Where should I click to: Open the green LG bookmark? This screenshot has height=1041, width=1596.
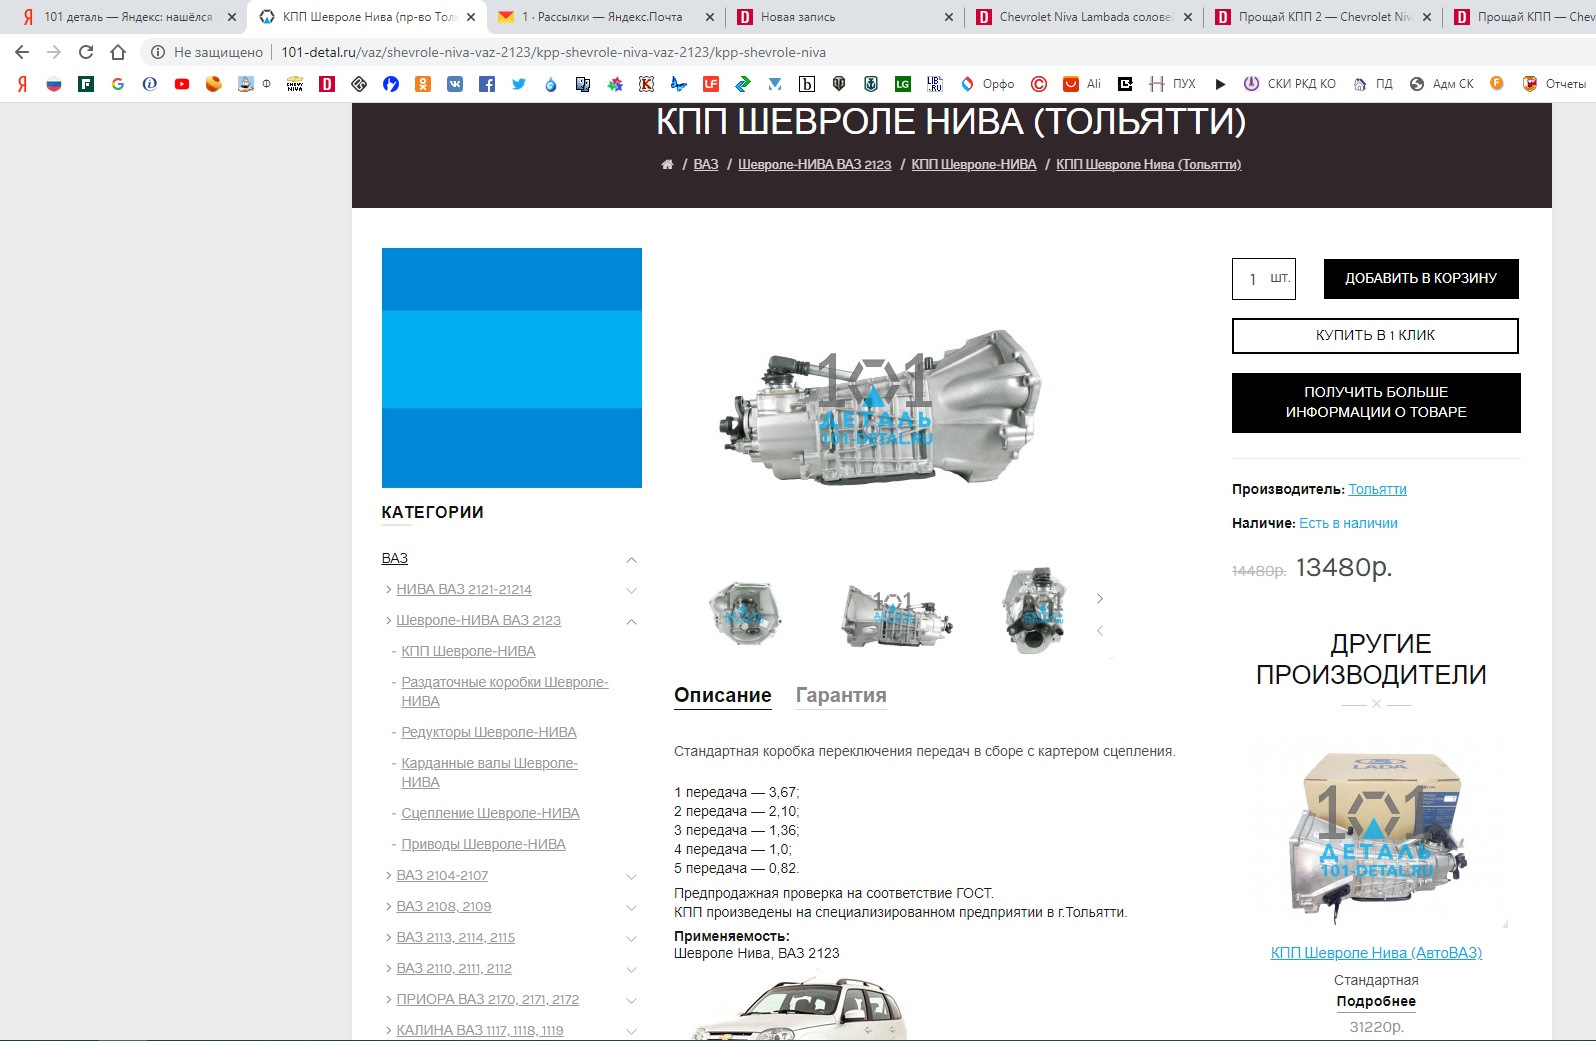(903, 84)
